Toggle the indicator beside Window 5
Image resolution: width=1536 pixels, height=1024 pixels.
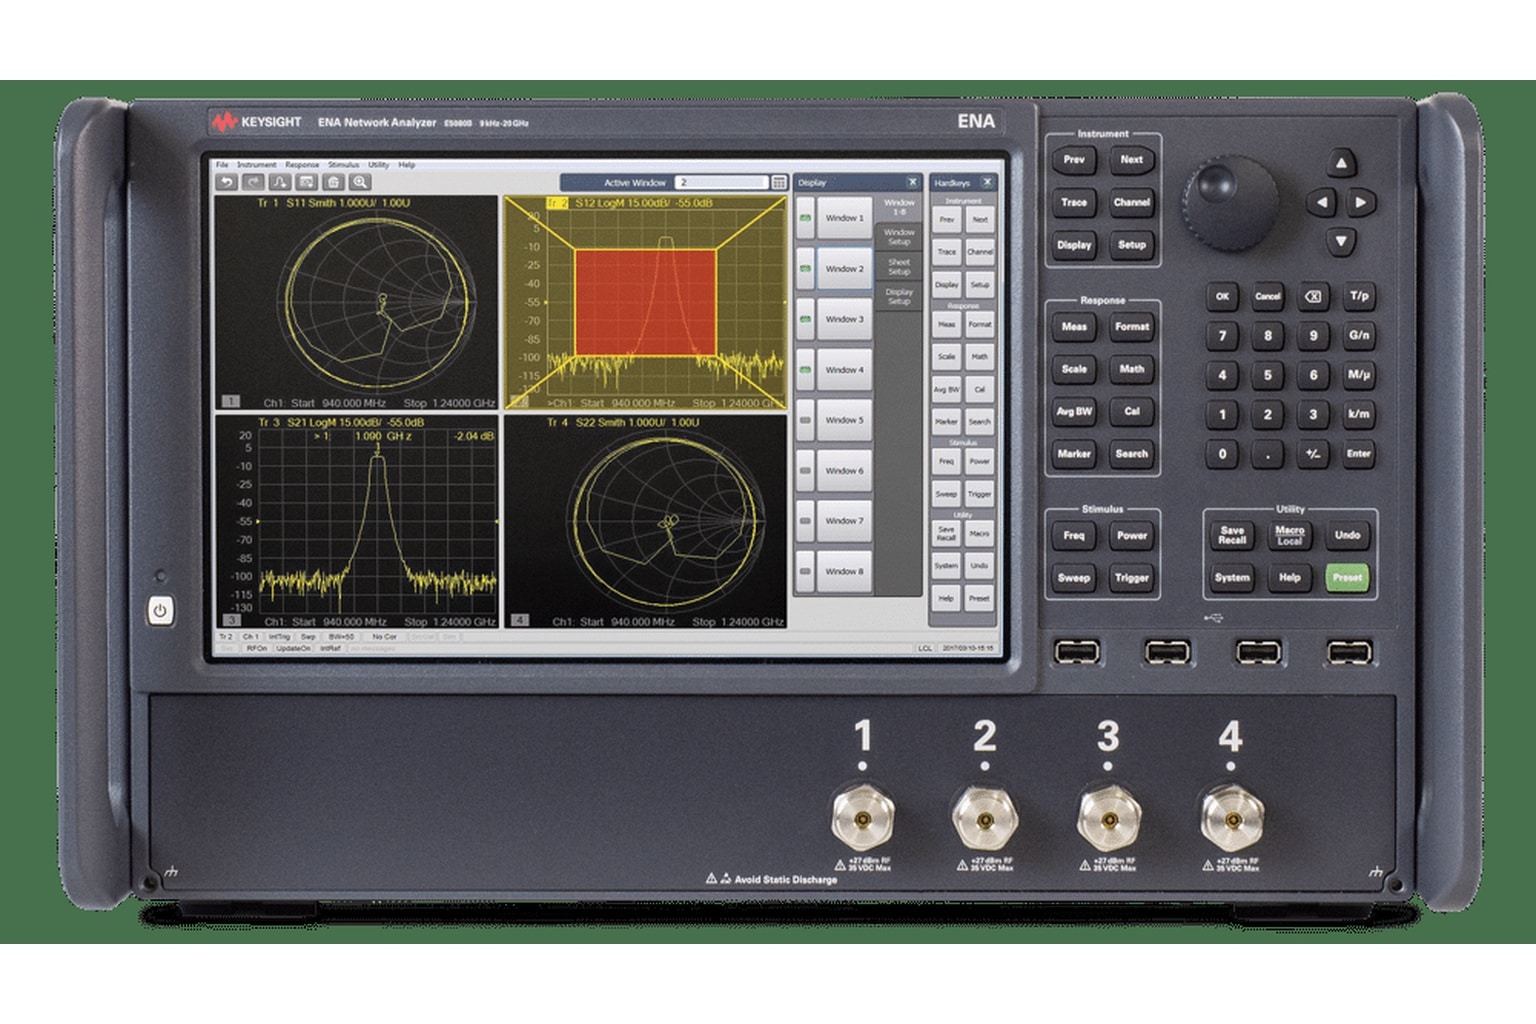point(805,420)
